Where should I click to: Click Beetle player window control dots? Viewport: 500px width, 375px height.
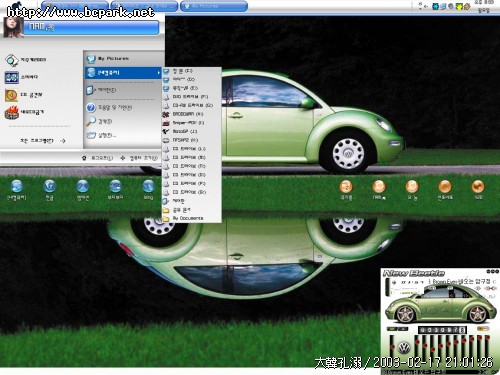click(x=493, y=272)
